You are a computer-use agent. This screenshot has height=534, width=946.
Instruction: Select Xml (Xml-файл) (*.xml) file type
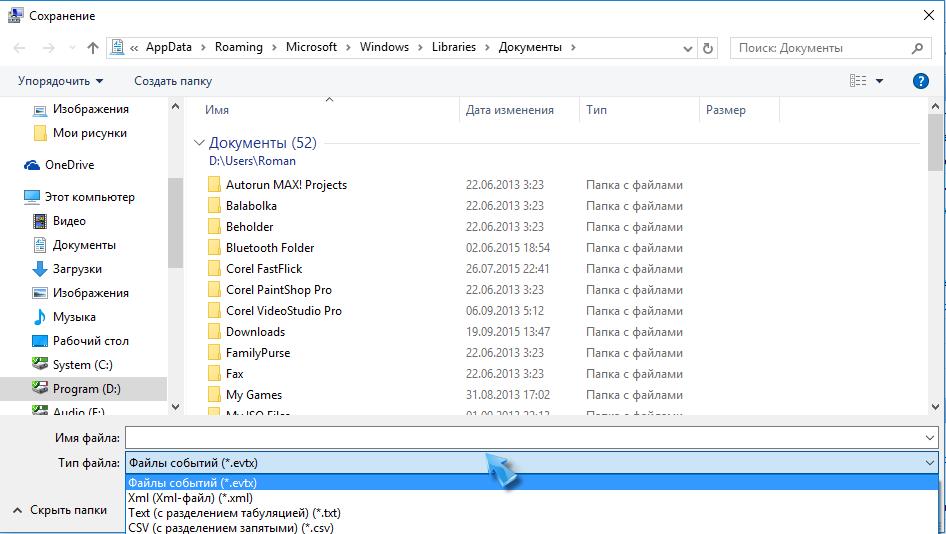point(190,498)
